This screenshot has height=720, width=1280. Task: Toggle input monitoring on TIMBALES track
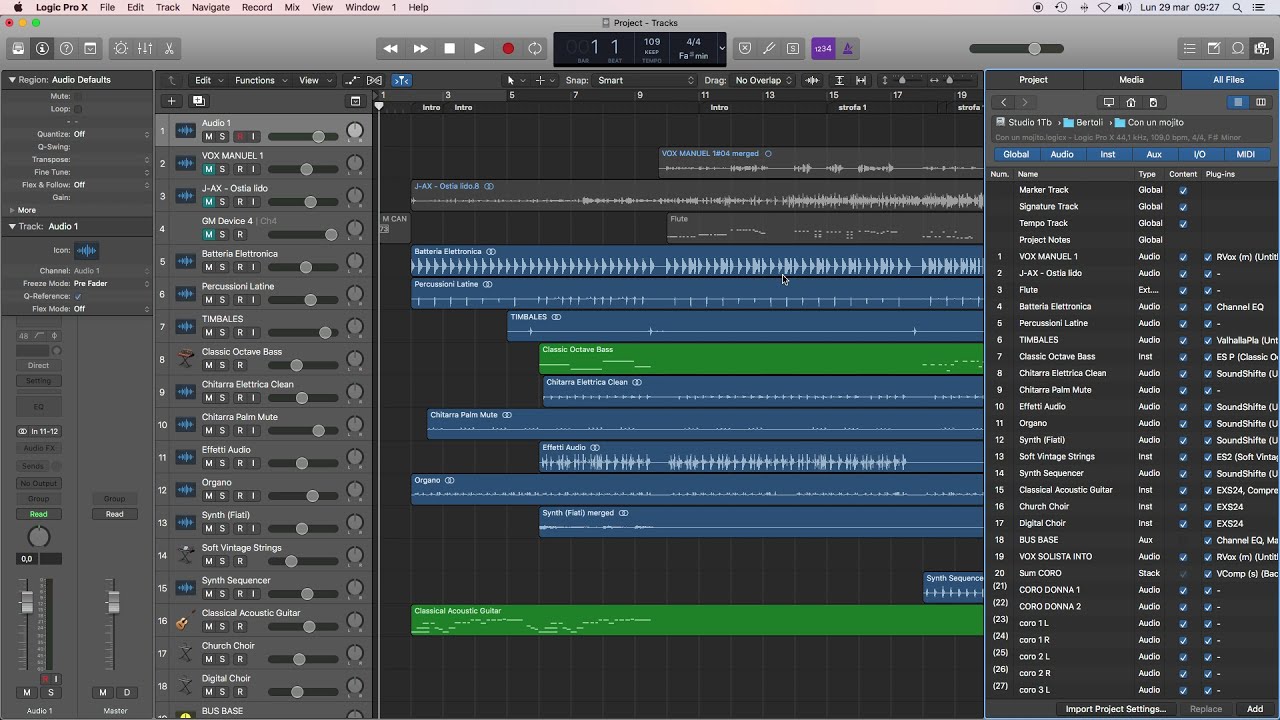pos(254,332)
